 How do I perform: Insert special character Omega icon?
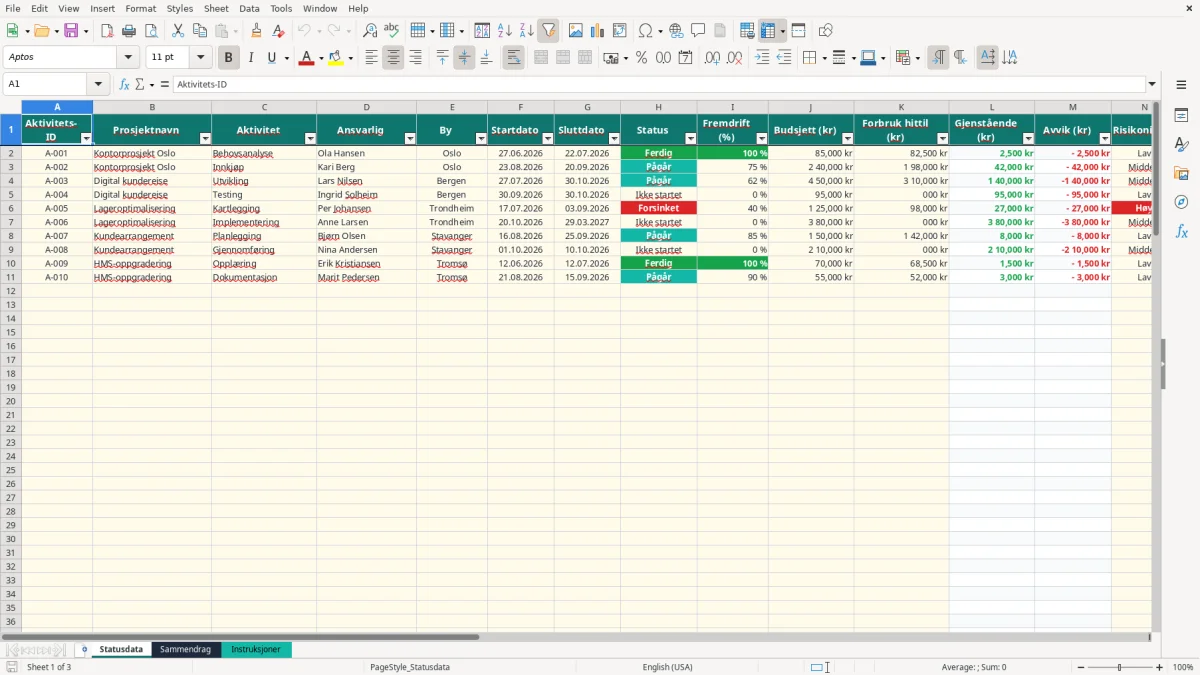[x=645, y=31]
